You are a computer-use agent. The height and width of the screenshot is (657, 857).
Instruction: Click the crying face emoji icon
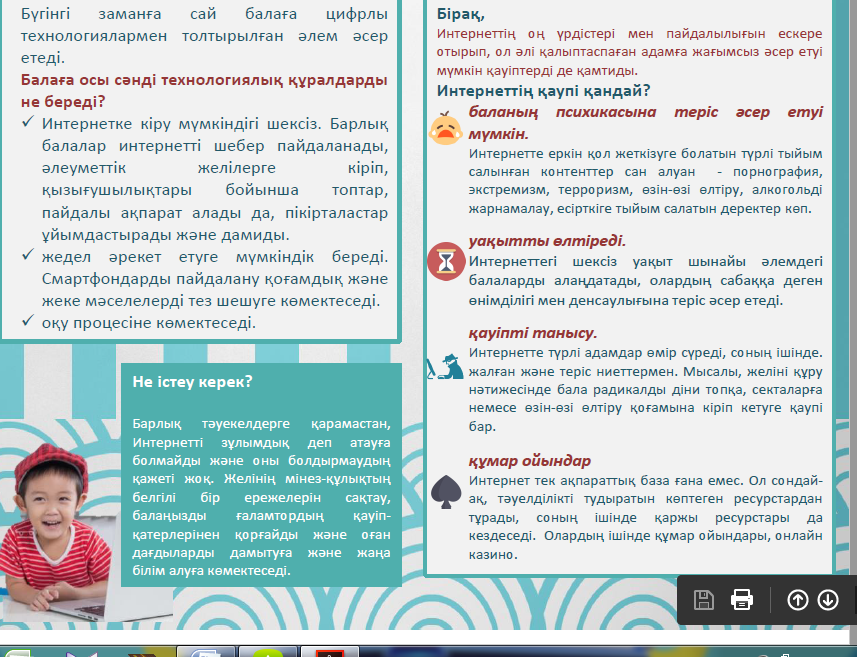[x=443, y=128]
